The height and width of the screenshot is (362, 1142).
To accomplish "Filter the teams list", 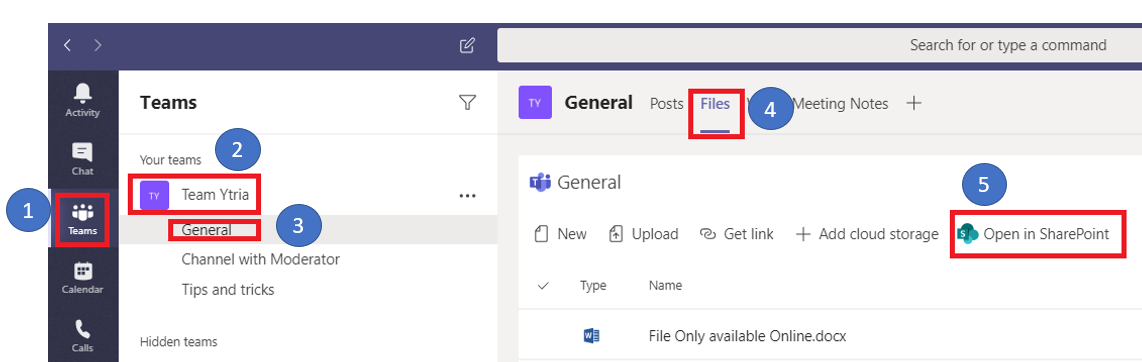I will pyautogui.click(x=468, y=103).
